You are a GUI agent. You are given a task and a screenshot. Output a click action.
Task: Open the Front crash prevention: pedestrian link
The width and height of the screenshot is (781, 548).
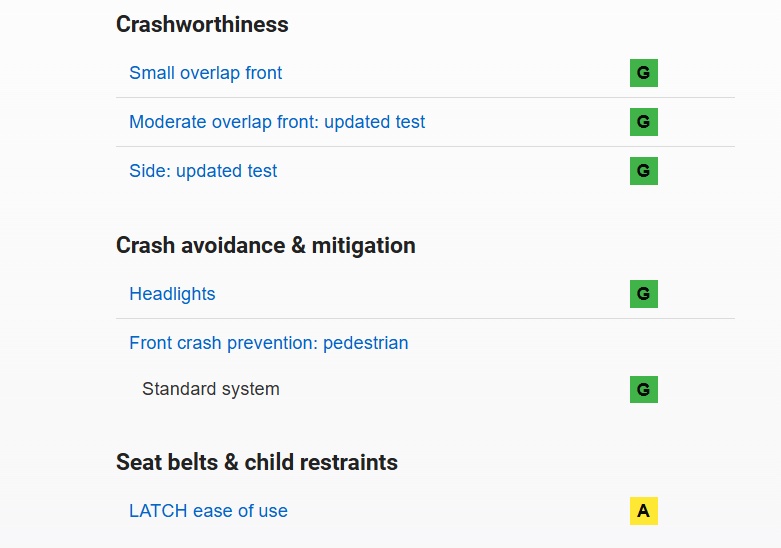pyautogui.click(x=268, y=343)
